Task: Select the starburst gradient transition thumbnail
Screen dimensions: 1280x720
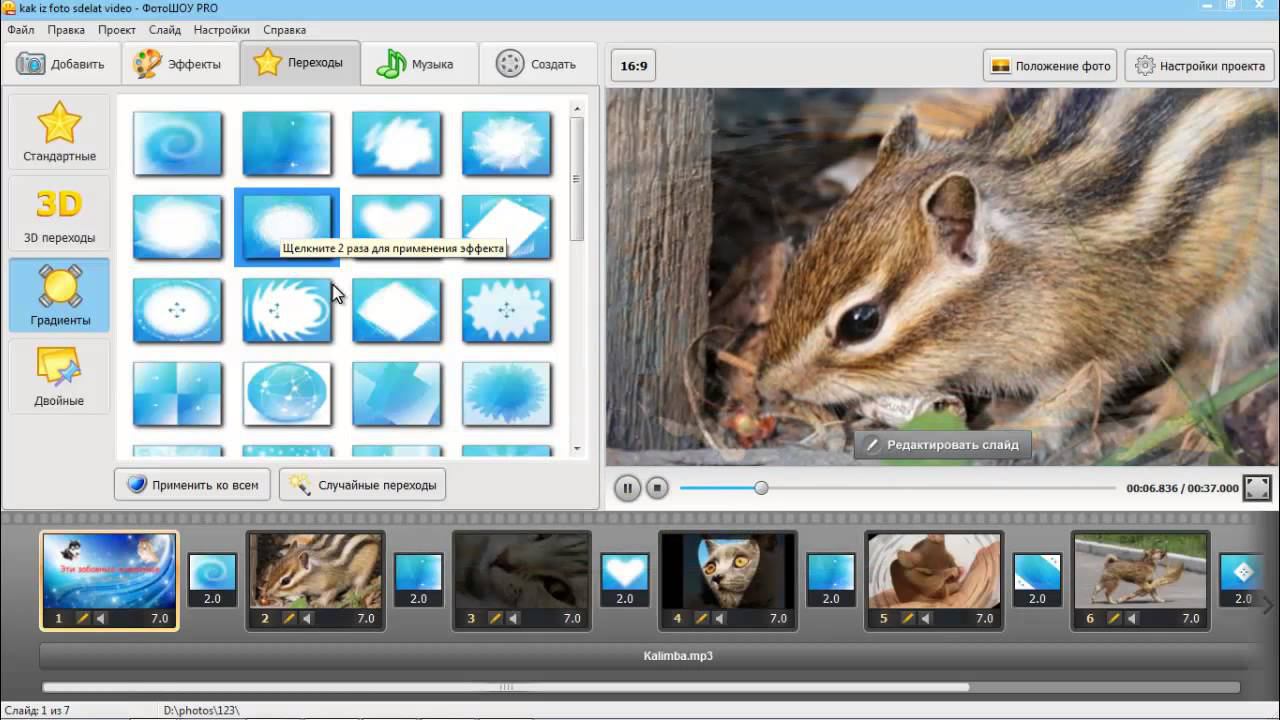Action: [x=506, y=144]
